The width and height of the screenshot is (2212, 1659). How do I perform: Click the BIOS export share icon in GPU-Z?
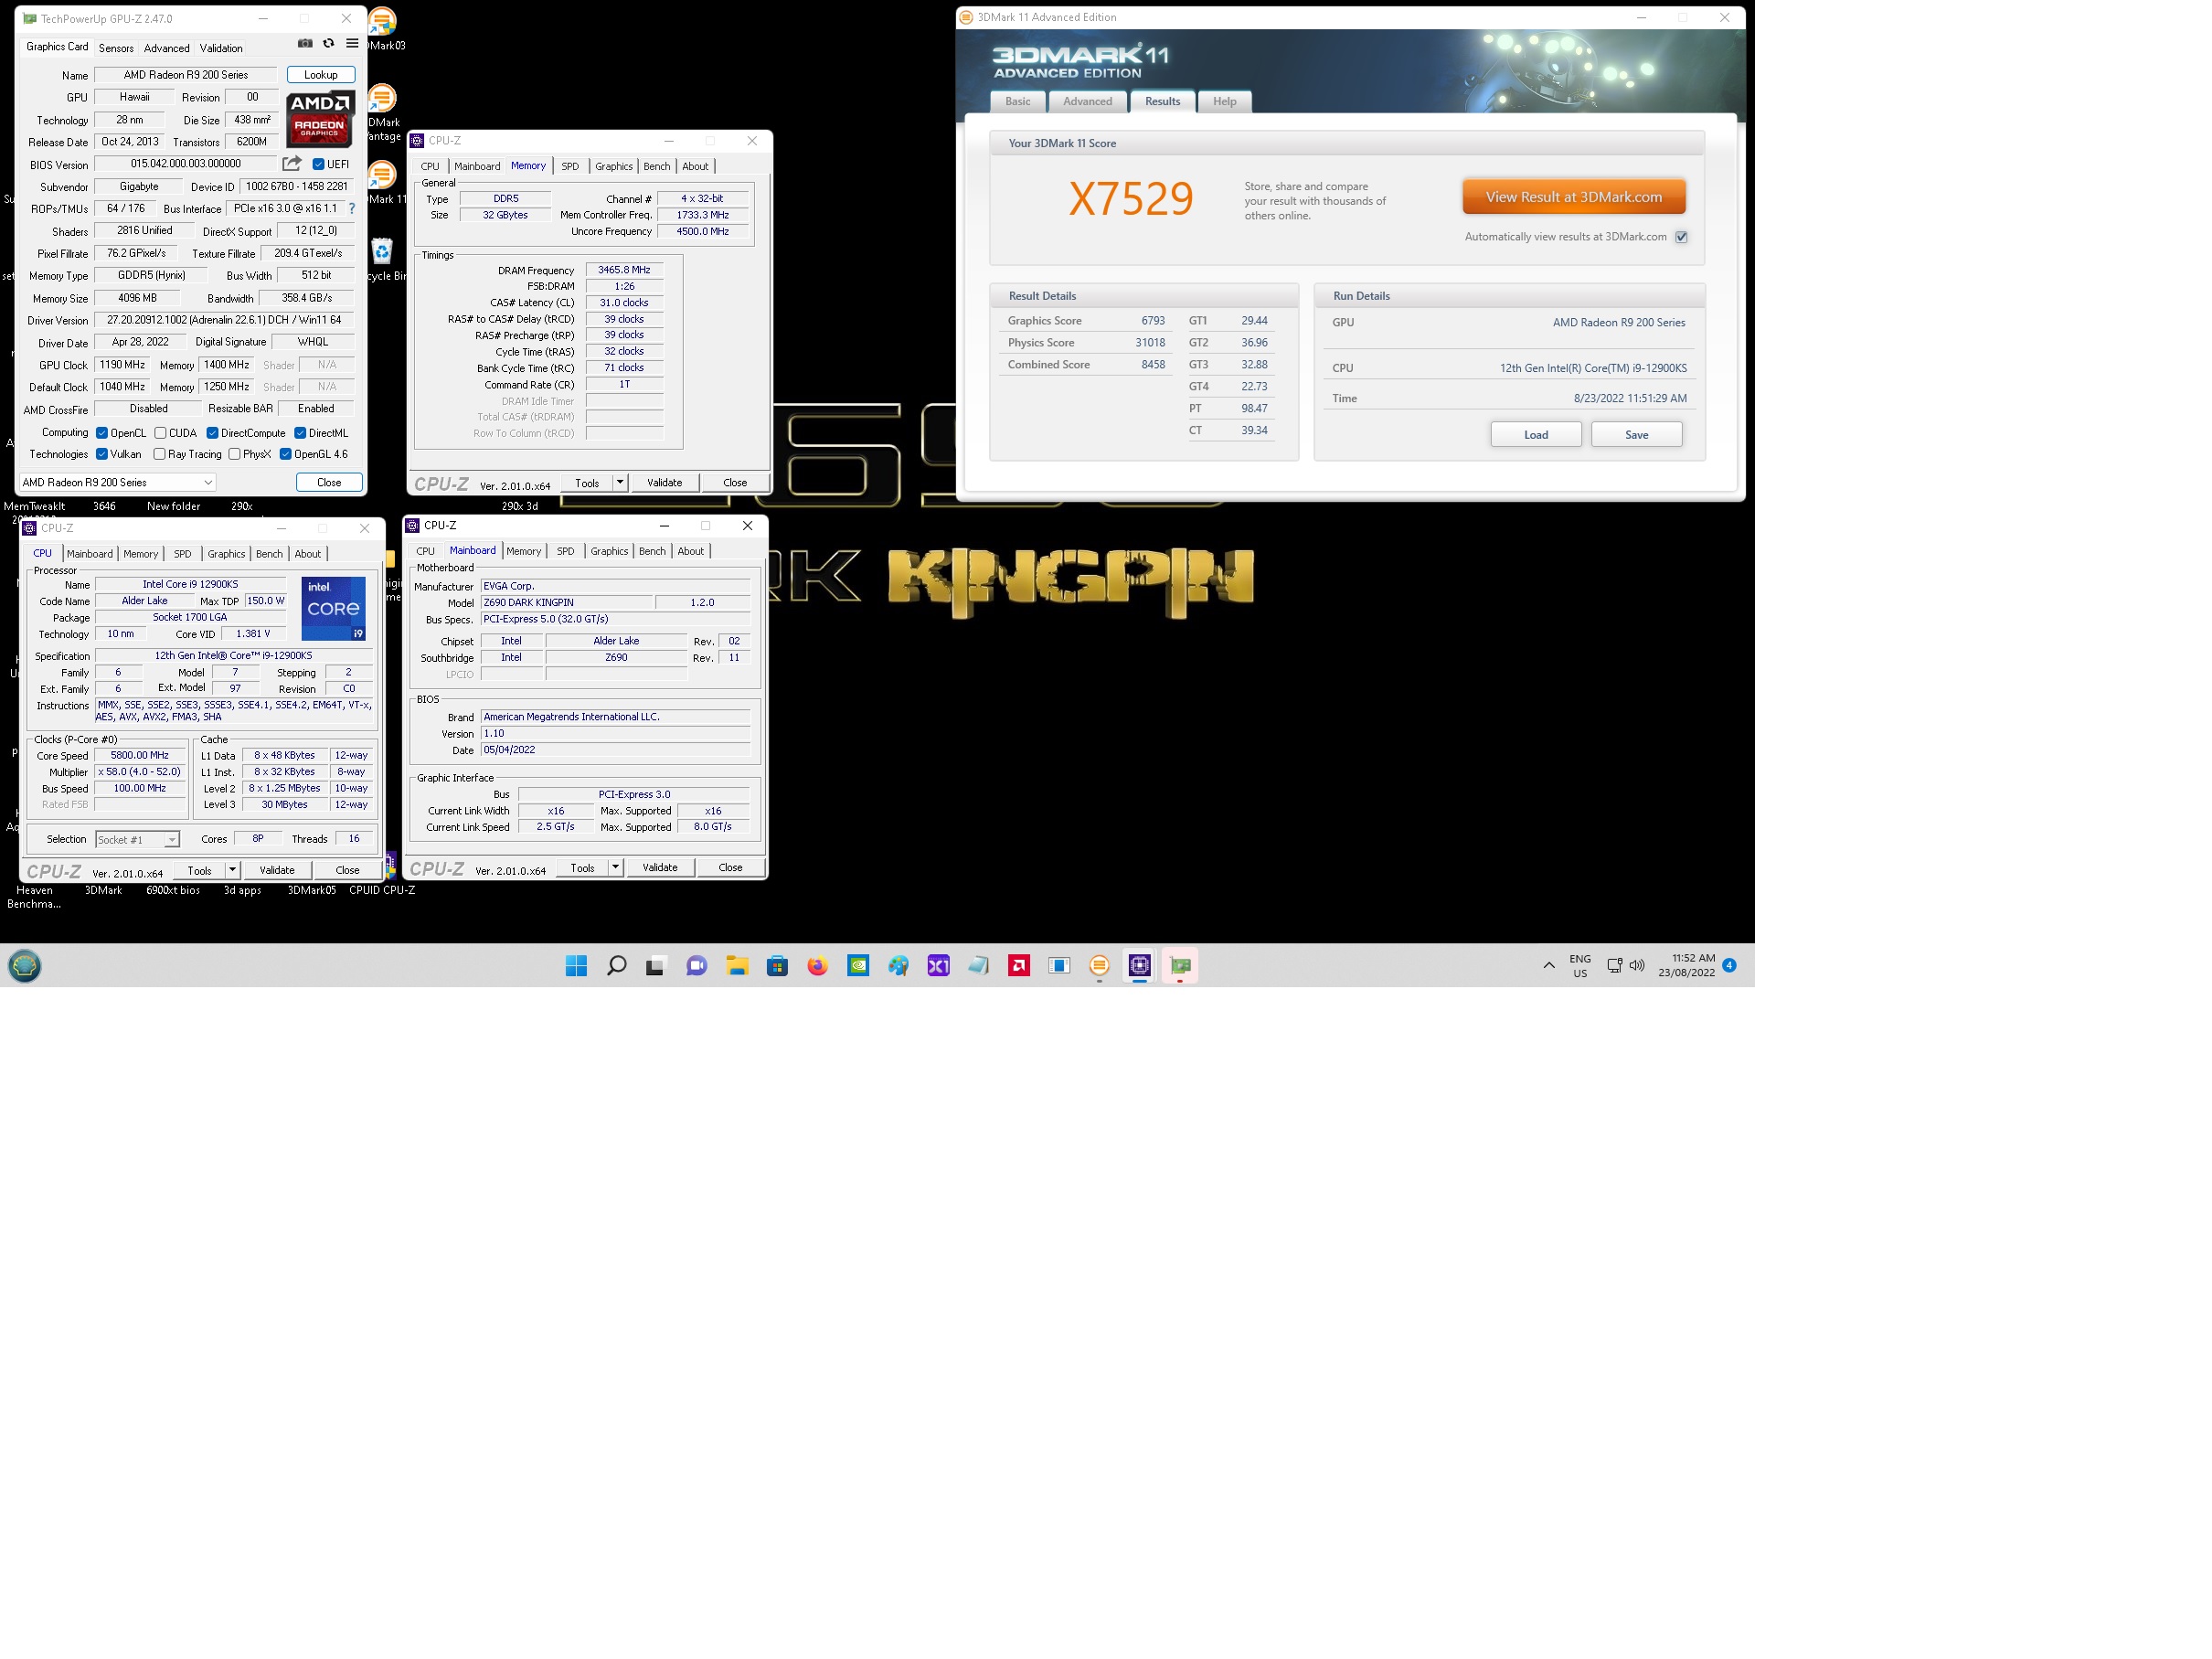point(291,163)
